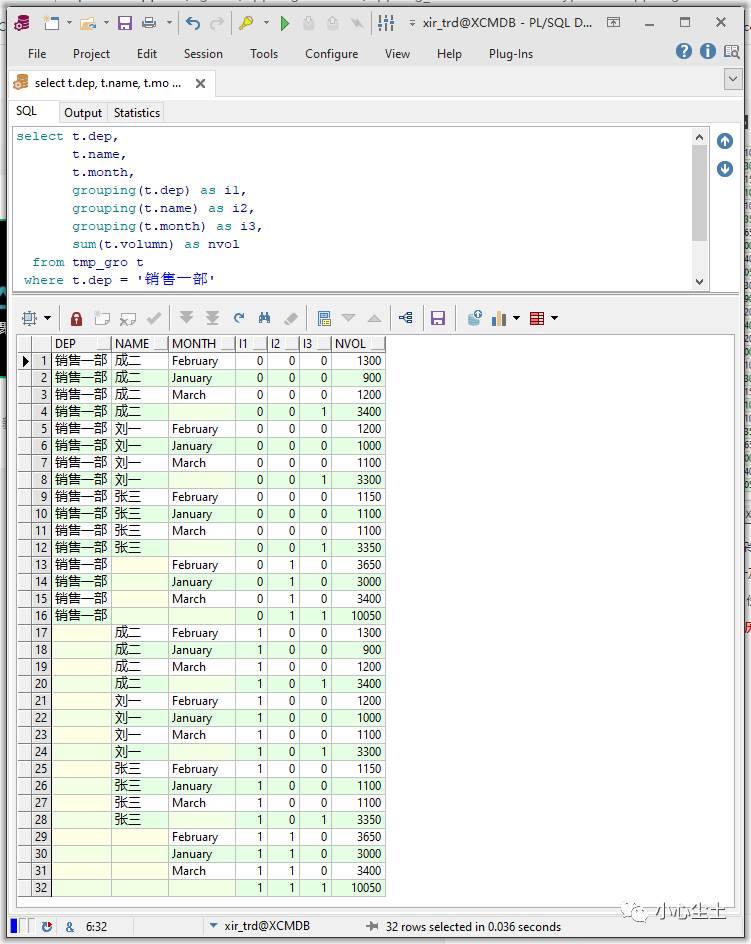Image resolution: width=751 pixels, height=944 pixels.
Task: Click the Open folder icon in the top toolbar
Action: coord(88,23)
